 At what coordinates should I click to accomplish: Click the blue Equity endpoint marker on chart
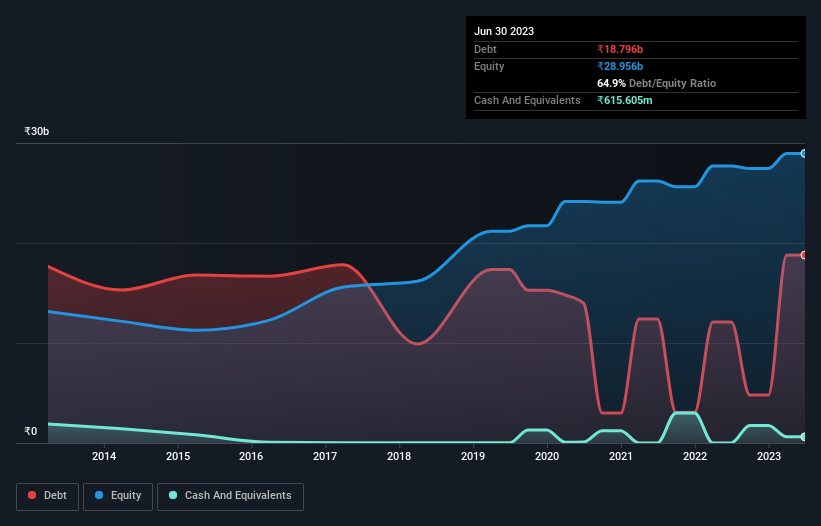(804, 153)
